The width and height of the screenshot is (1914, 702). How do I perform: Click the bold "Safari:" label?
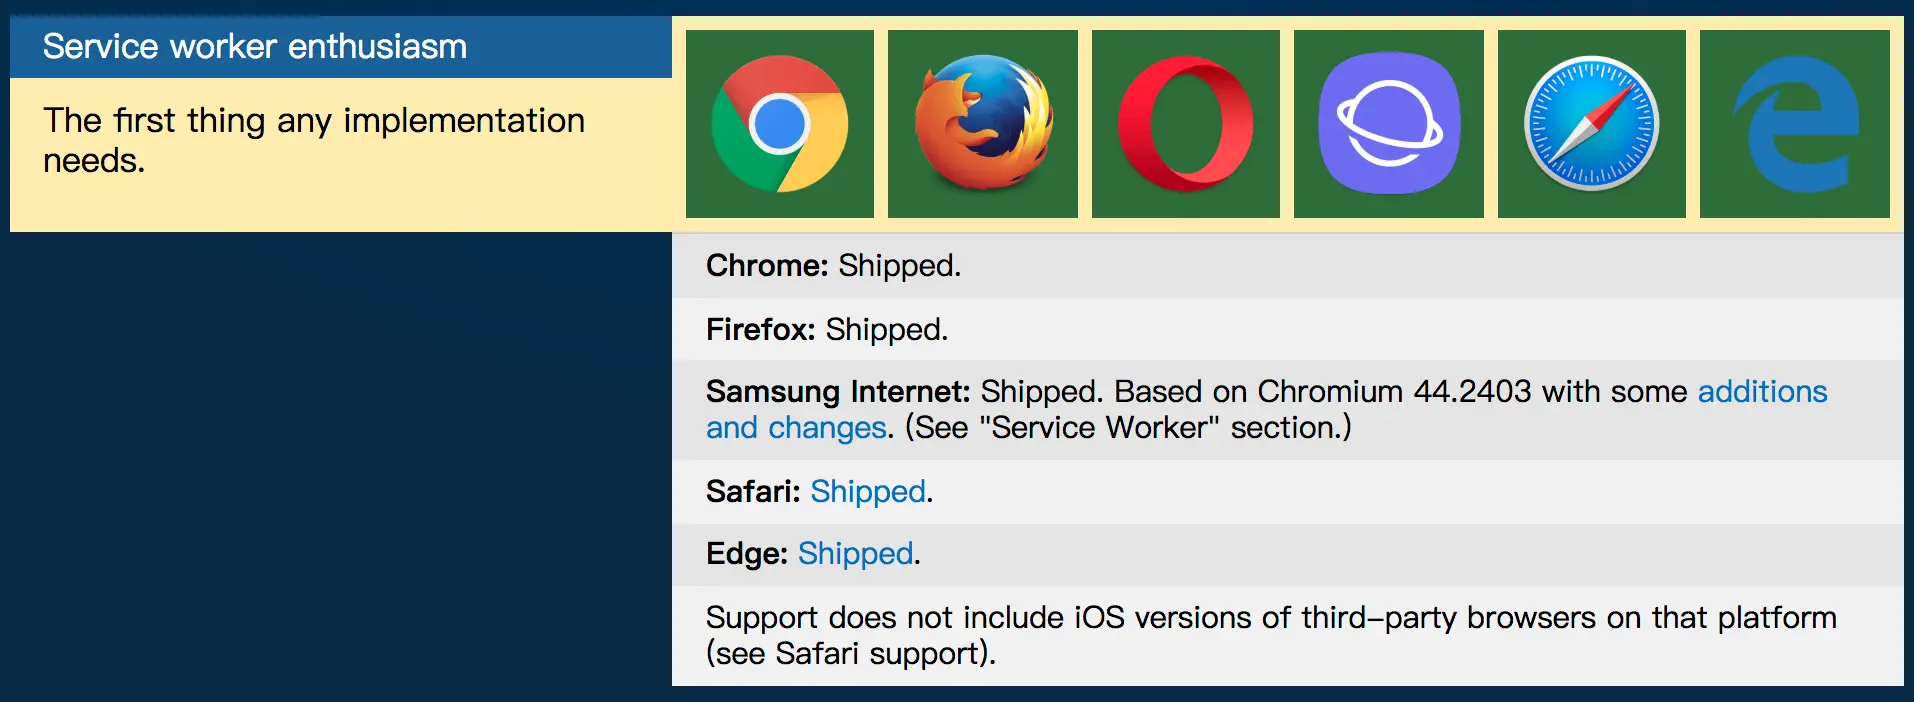pos(753,492)
